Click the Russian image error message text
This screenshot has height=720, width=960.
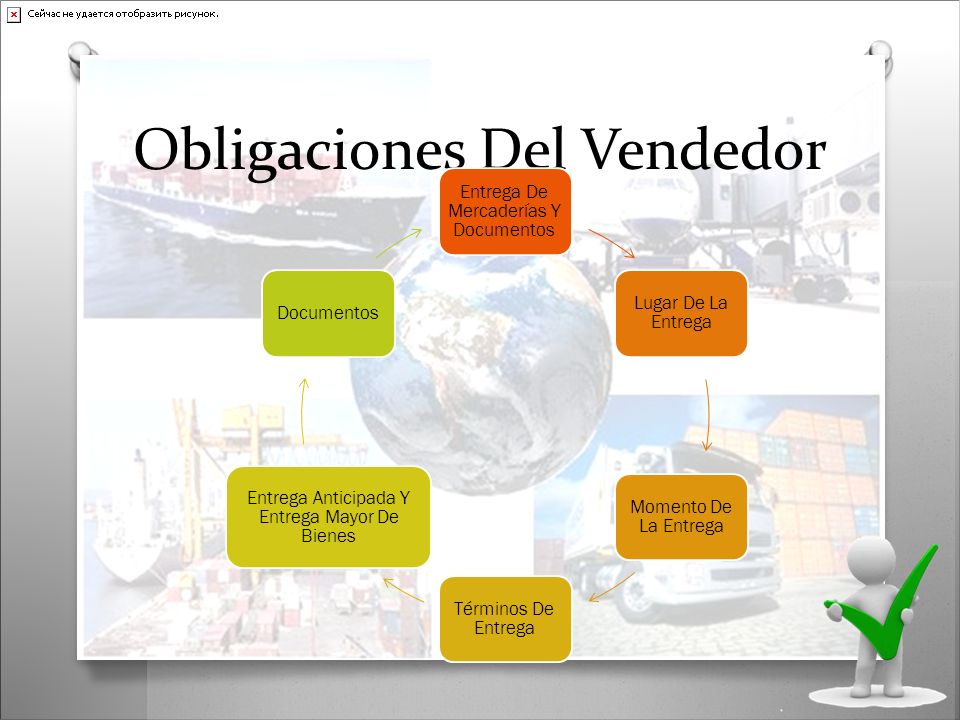tap(123, 13)
